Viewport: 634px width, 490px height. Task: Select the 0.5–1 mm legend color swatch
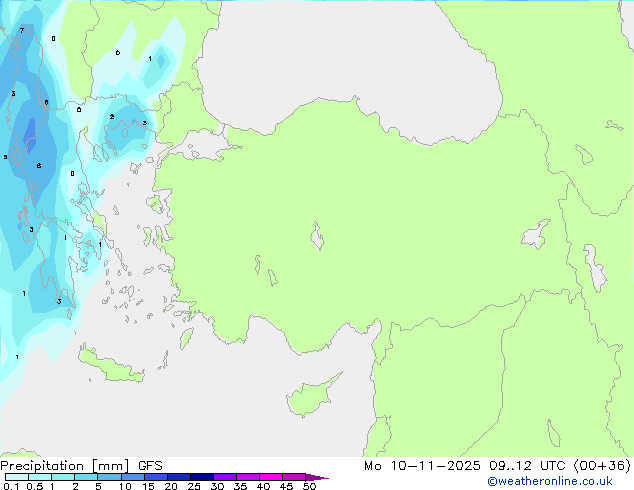(x=40, y=477)
